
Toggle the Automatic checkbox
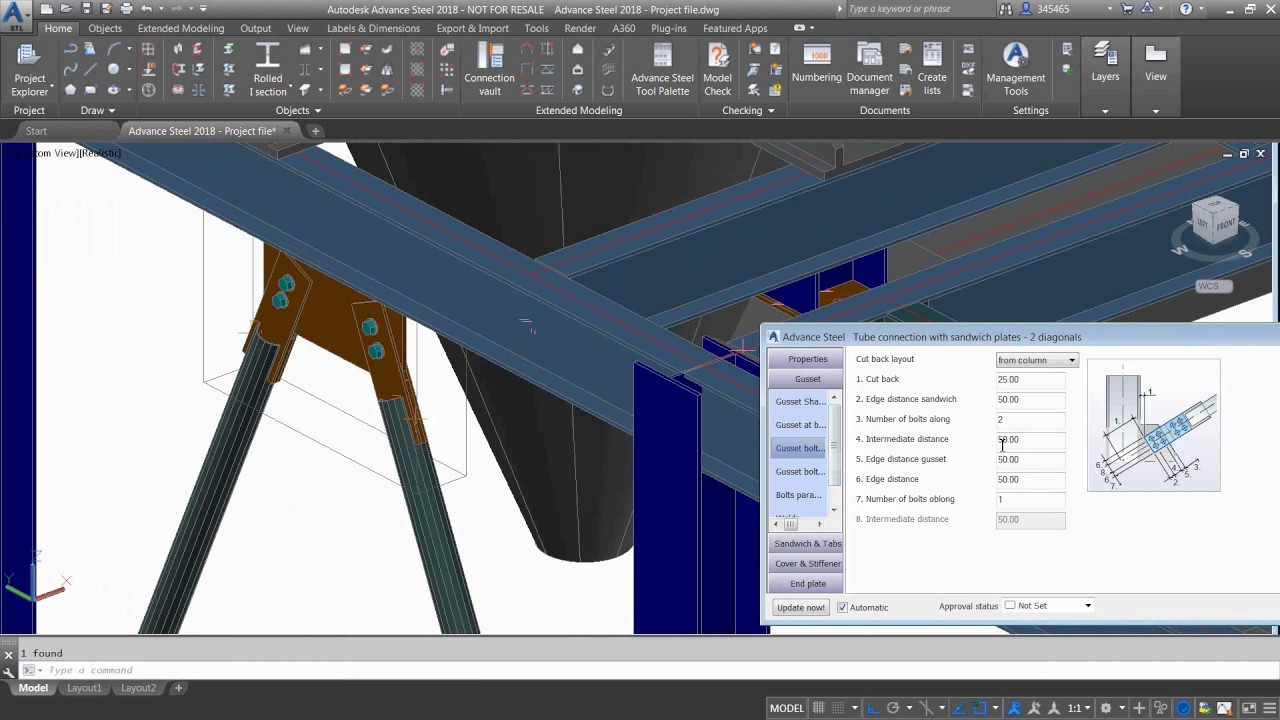tap(842, 607)
